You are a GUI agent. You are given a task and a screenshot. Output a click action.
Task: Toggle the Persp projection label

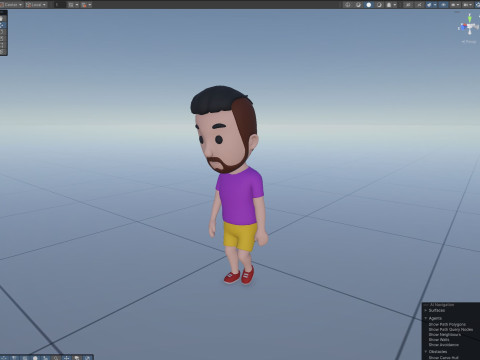(x=469, y=42)
